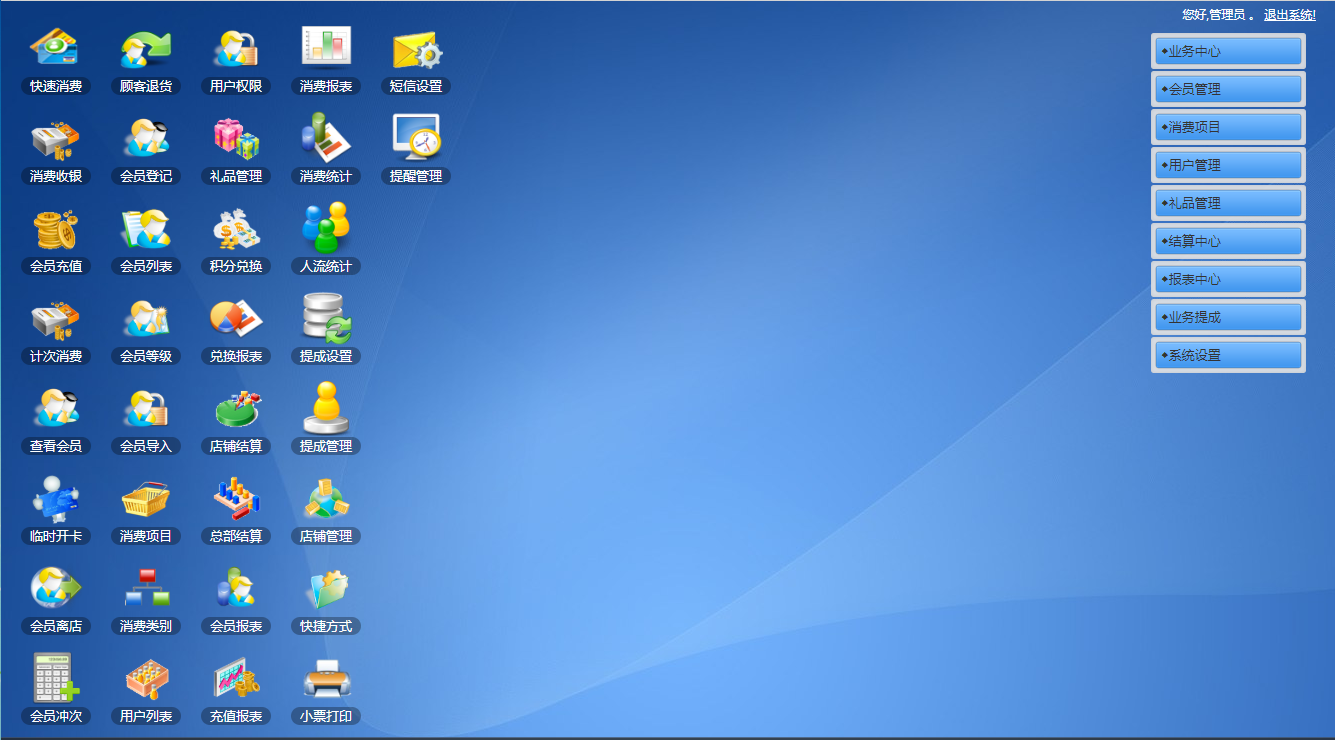Expand the 会员管理 sidebar section
This screenshot has height=740, width=1335.
pos(1228,89)
